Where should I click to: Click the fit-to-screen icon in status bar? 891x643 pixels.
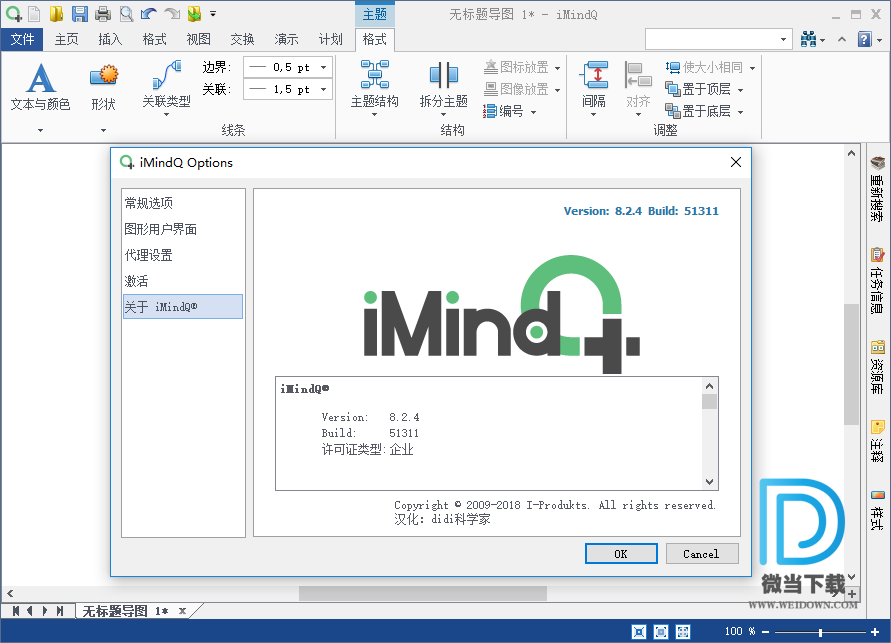pos(639,632)
